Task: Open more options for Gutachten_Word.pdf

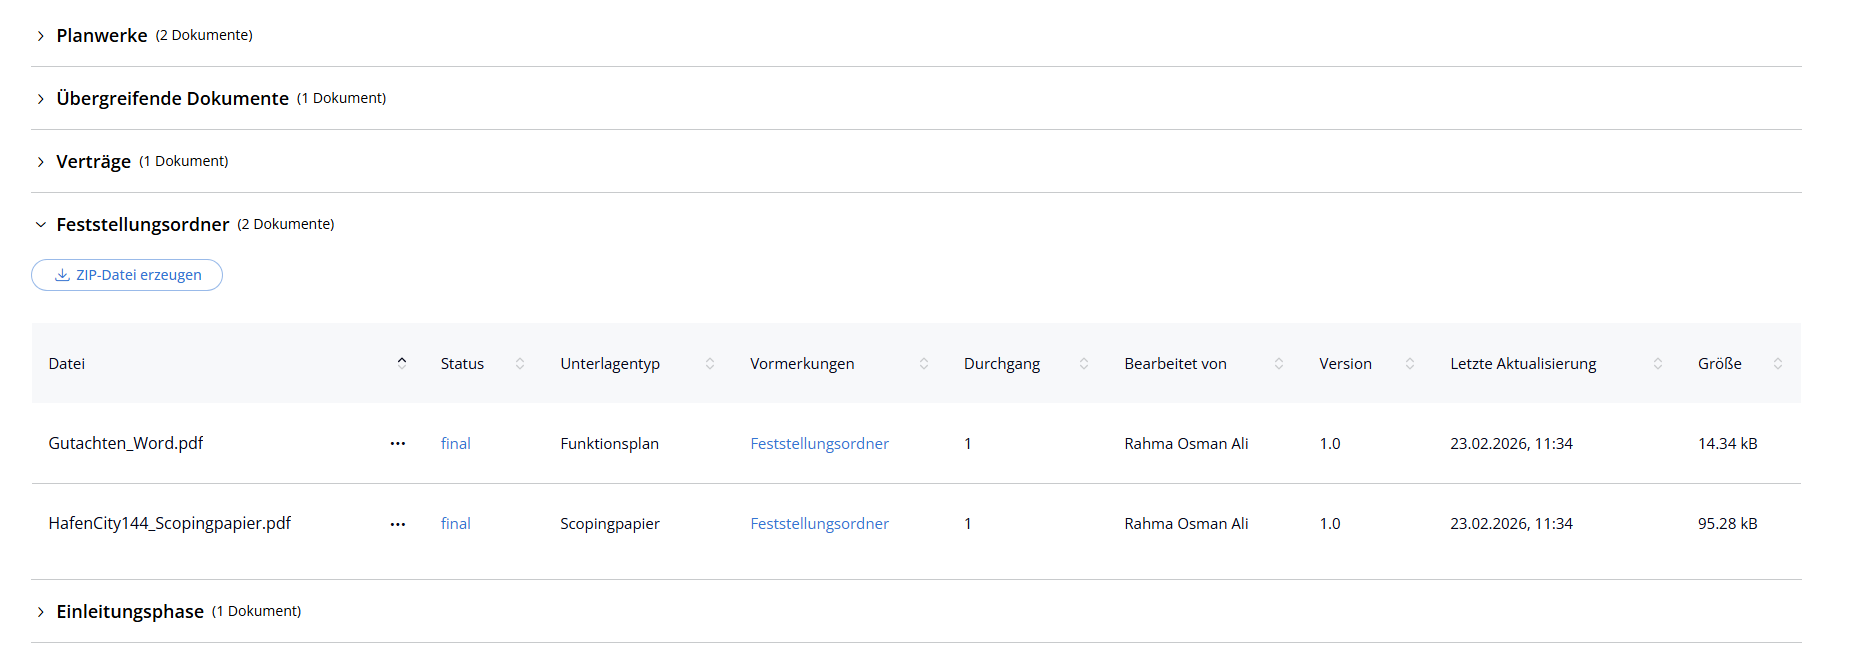Action: [398, 443]
